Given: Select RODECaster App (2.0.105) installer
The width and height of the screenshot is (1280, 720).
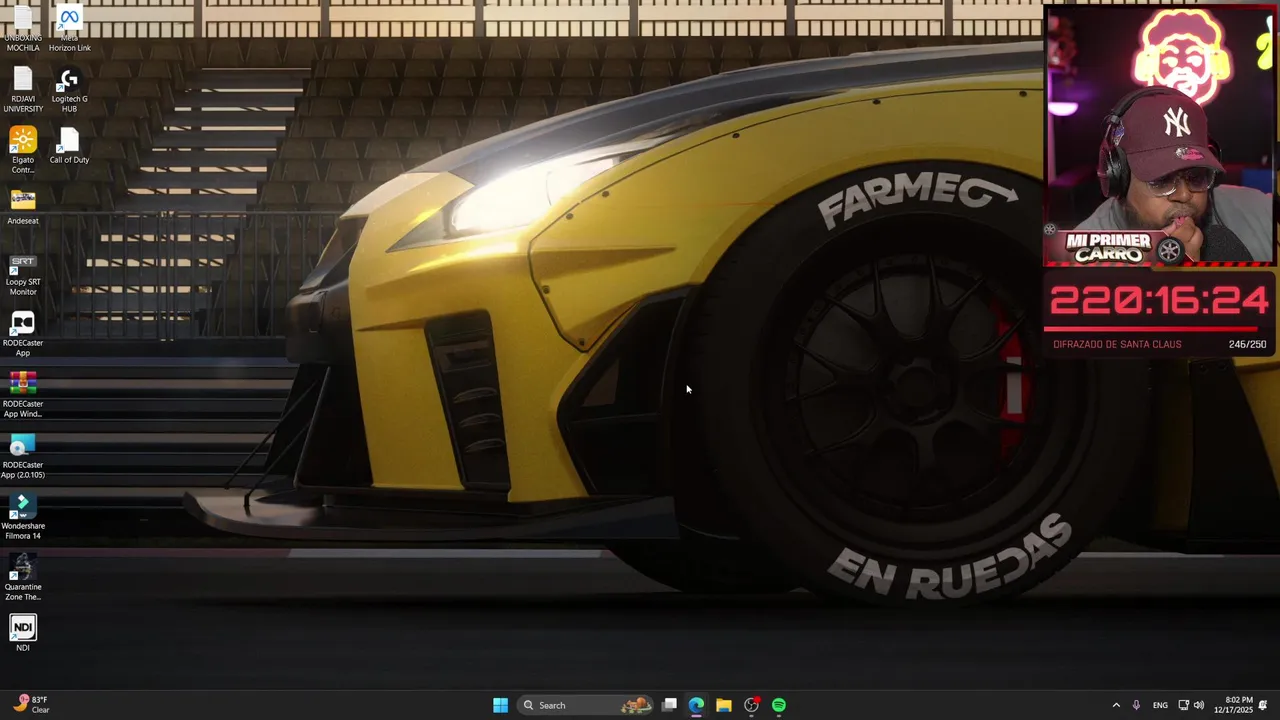Looking at the screenshot, I should click(23, 456).
